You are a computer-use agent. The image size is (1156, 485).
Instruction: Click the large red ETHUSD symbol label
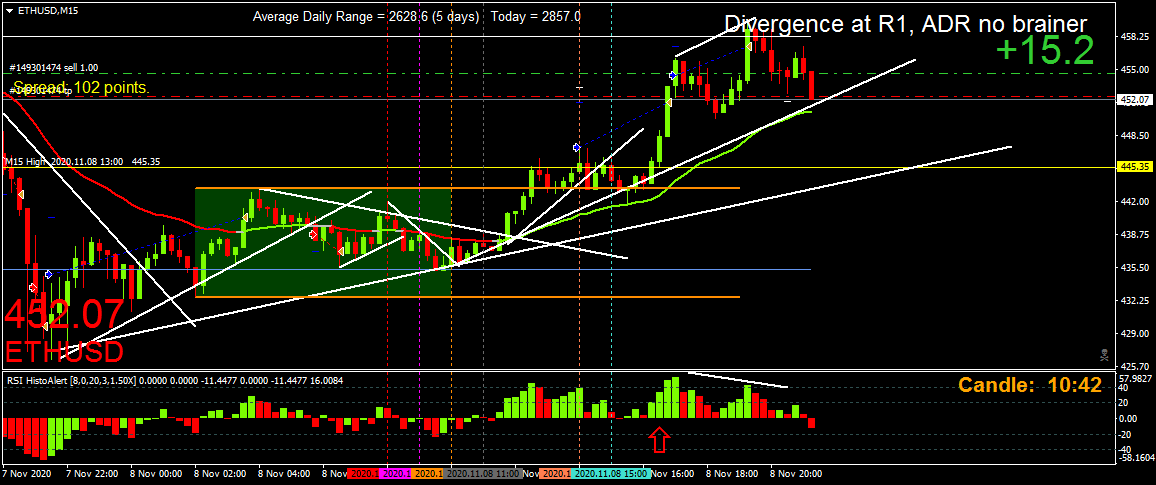64,352
